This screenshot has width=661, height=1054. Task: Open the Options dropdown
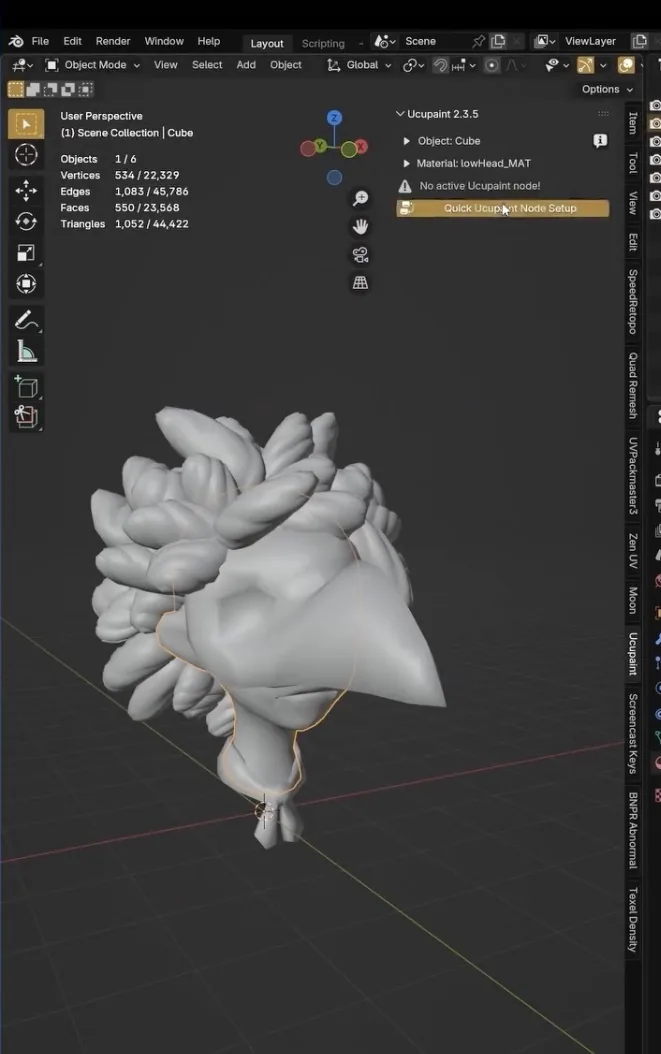pos(607,89)
